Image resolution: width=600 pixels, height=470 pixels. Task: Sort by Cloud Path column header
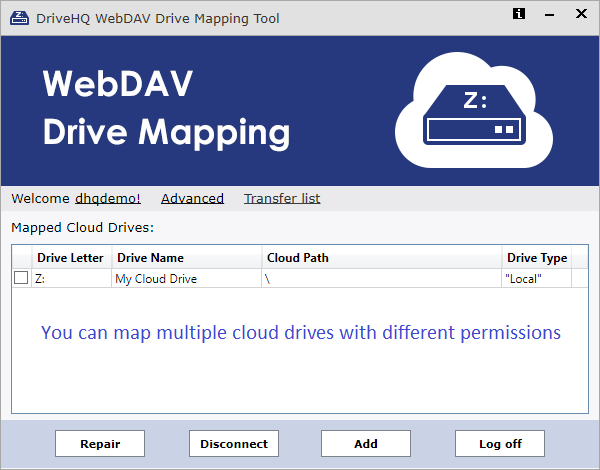(382, 258)
